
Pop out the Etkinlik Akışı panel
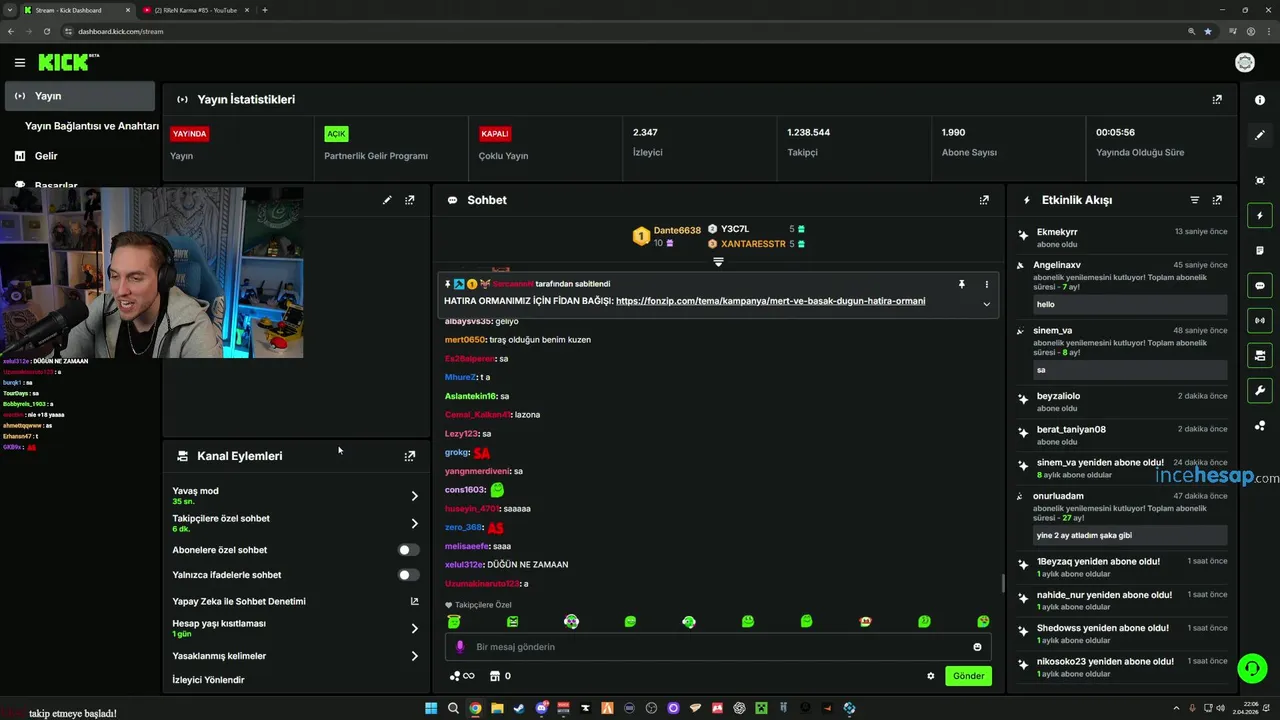click(1217, 200)
